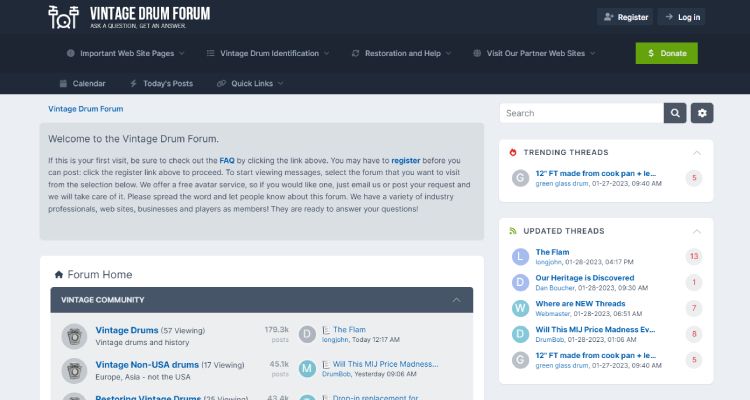Viewport: 750px width, 400px height.
Task: Click the G avatar in Trending Threads
Action: pyautogui.click(x=520, y=178)
